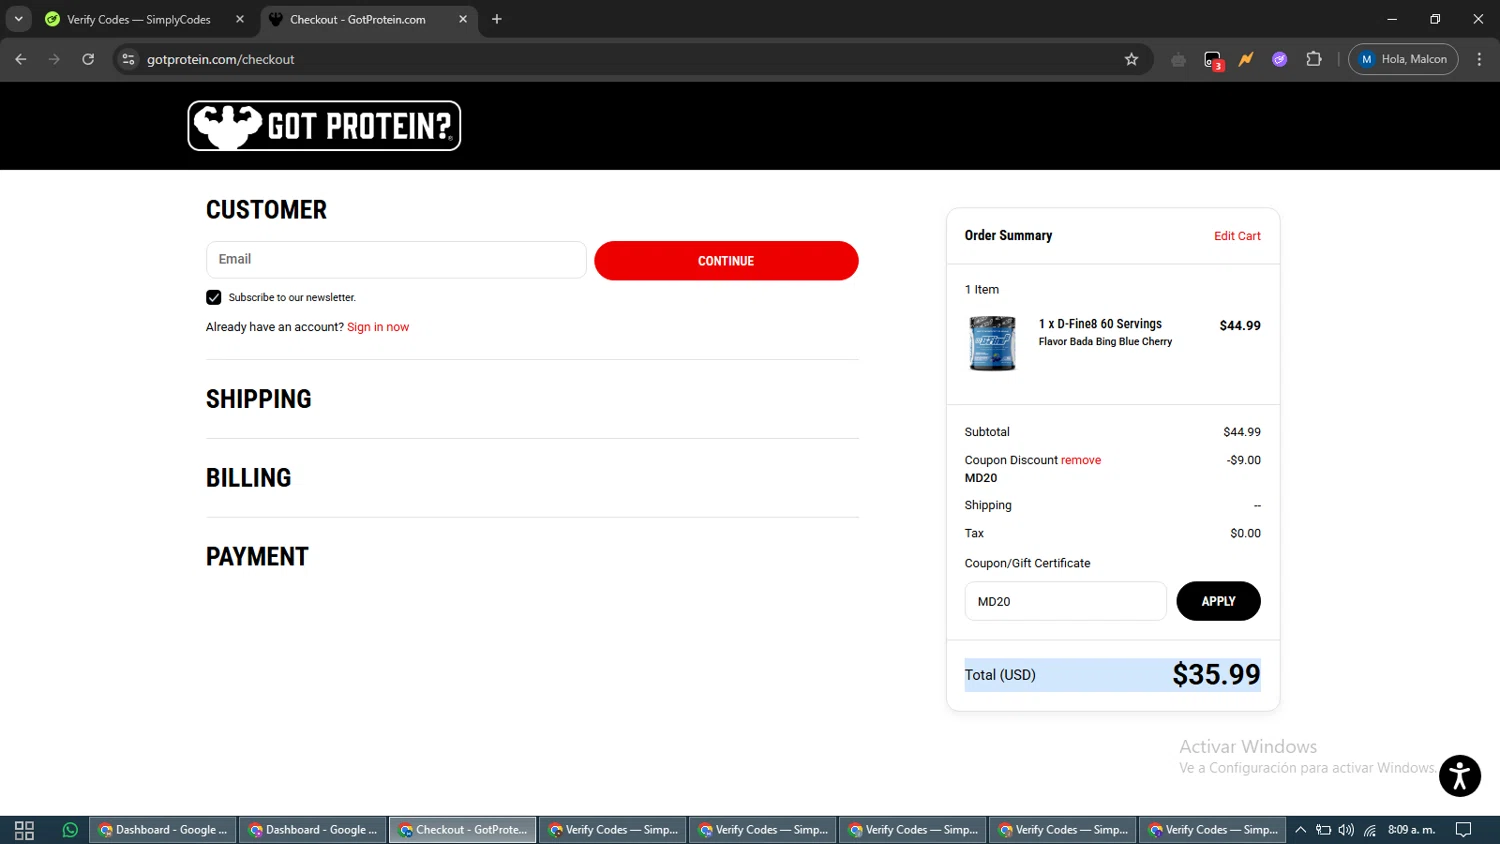
Task: Open the accessibility widget icon
Action: tap(1460, 776)
